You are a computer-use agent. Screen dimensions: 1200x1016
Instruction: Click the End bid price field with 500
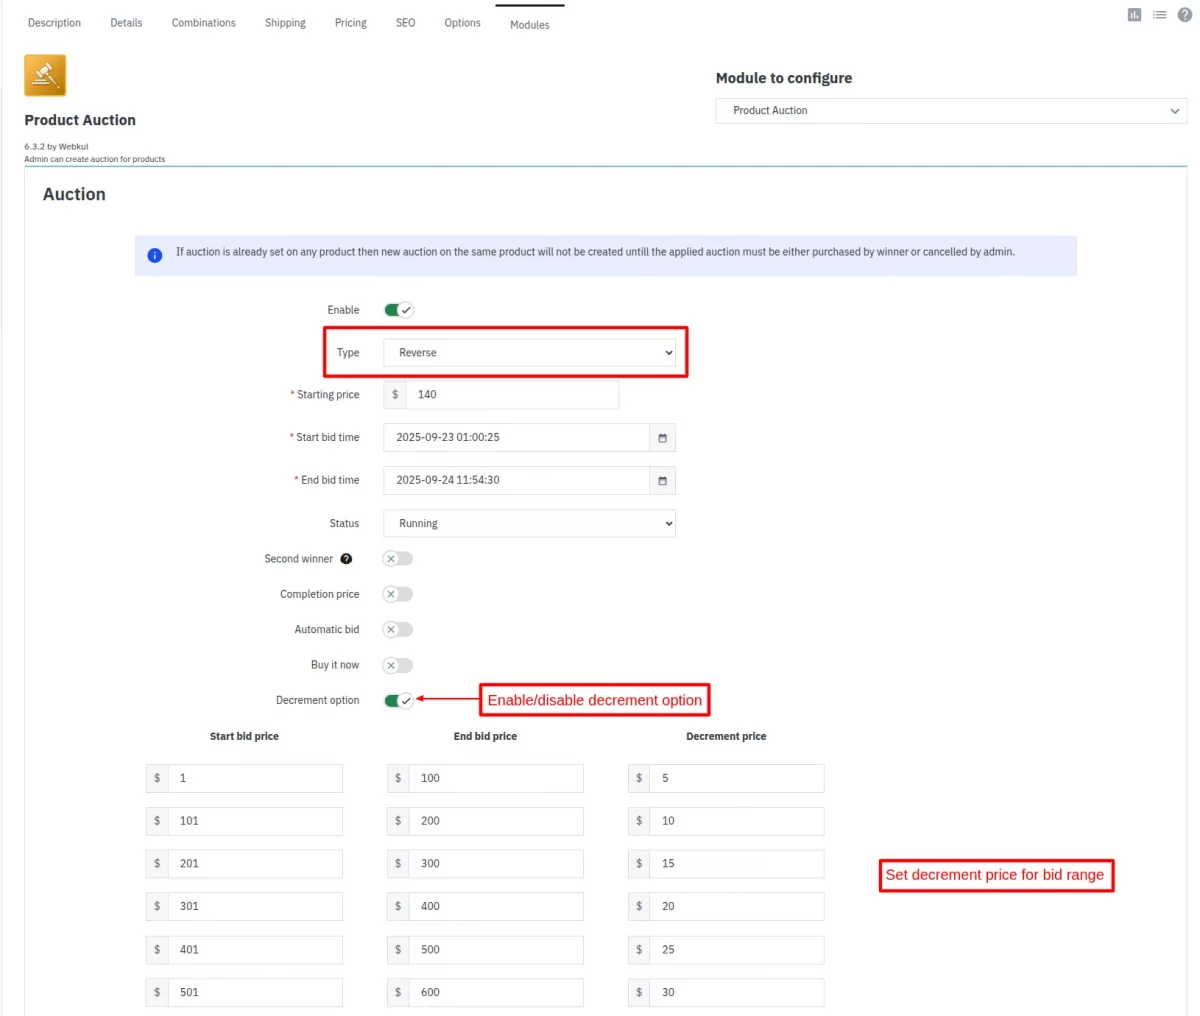point(496,950)
